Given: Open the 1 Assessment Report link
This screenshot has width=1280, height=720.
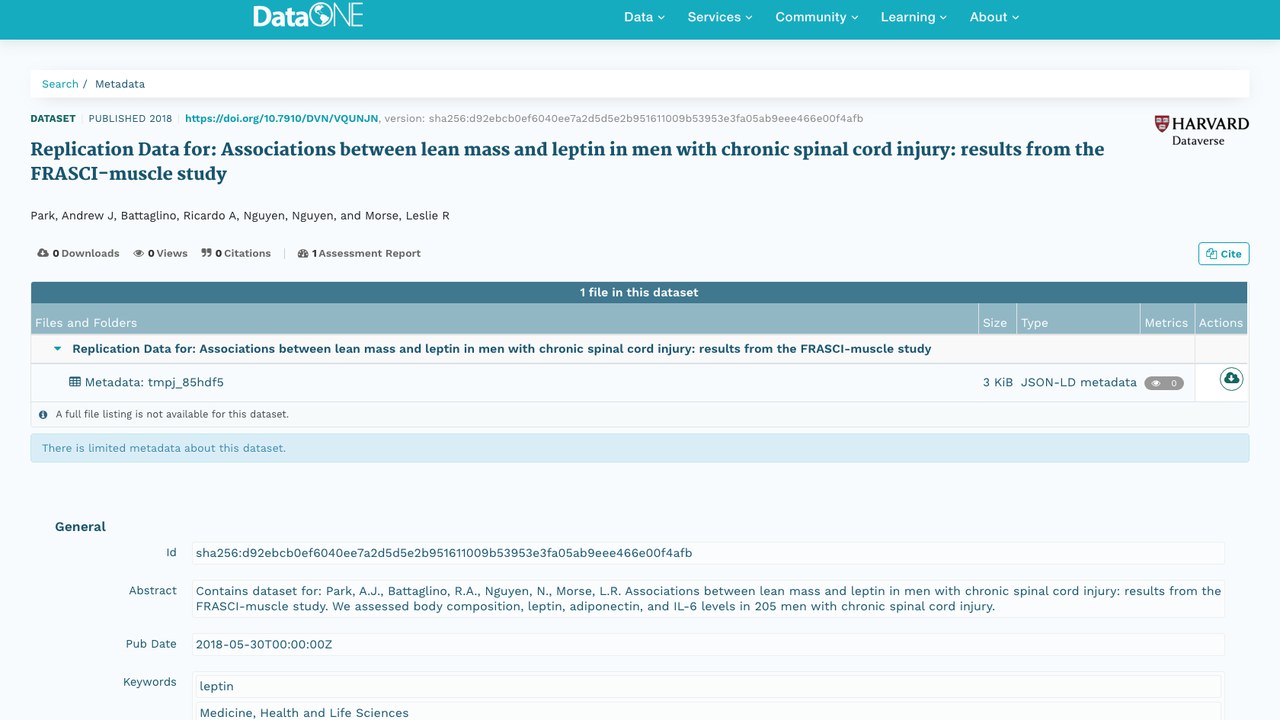Looking at the screenshot, I should click(x=359, y=253).
